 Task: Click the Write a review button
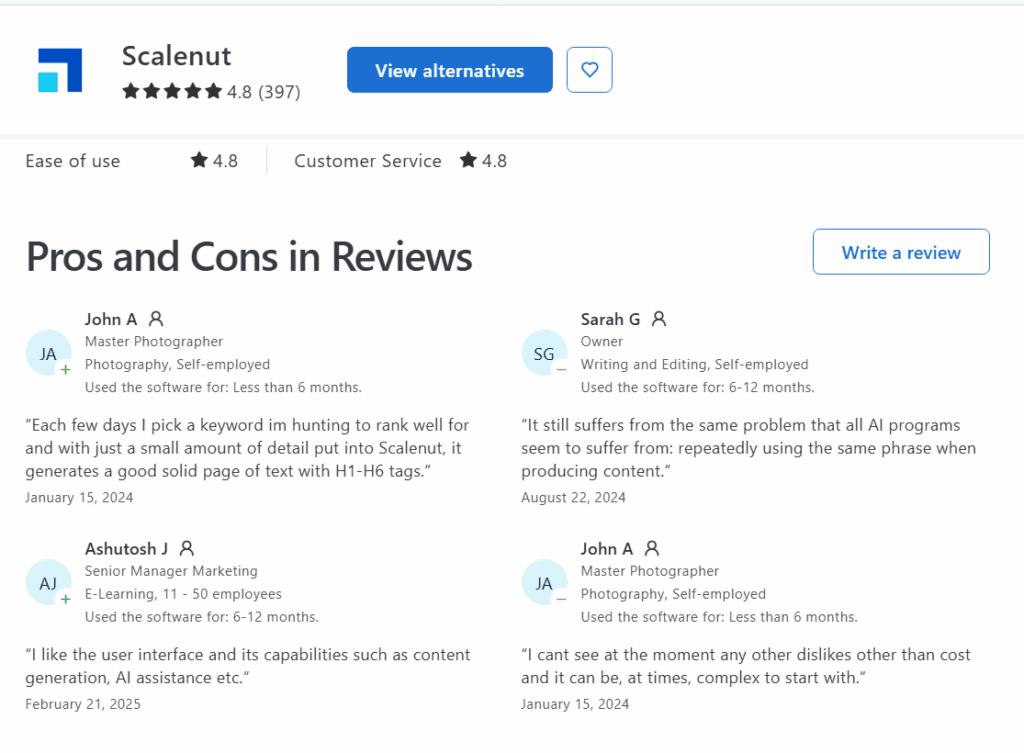(900, 252)
